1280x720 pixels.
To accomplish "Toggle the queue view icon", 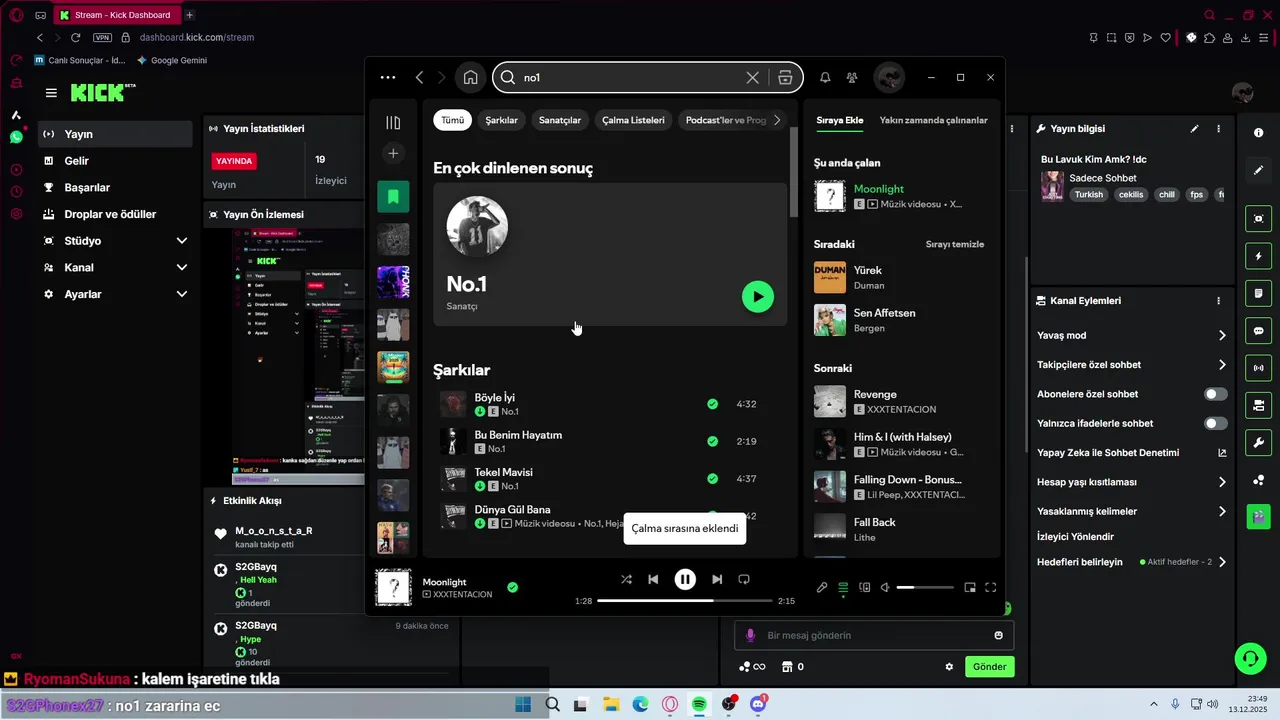I will pyautogui.click(x=843, y=588).
